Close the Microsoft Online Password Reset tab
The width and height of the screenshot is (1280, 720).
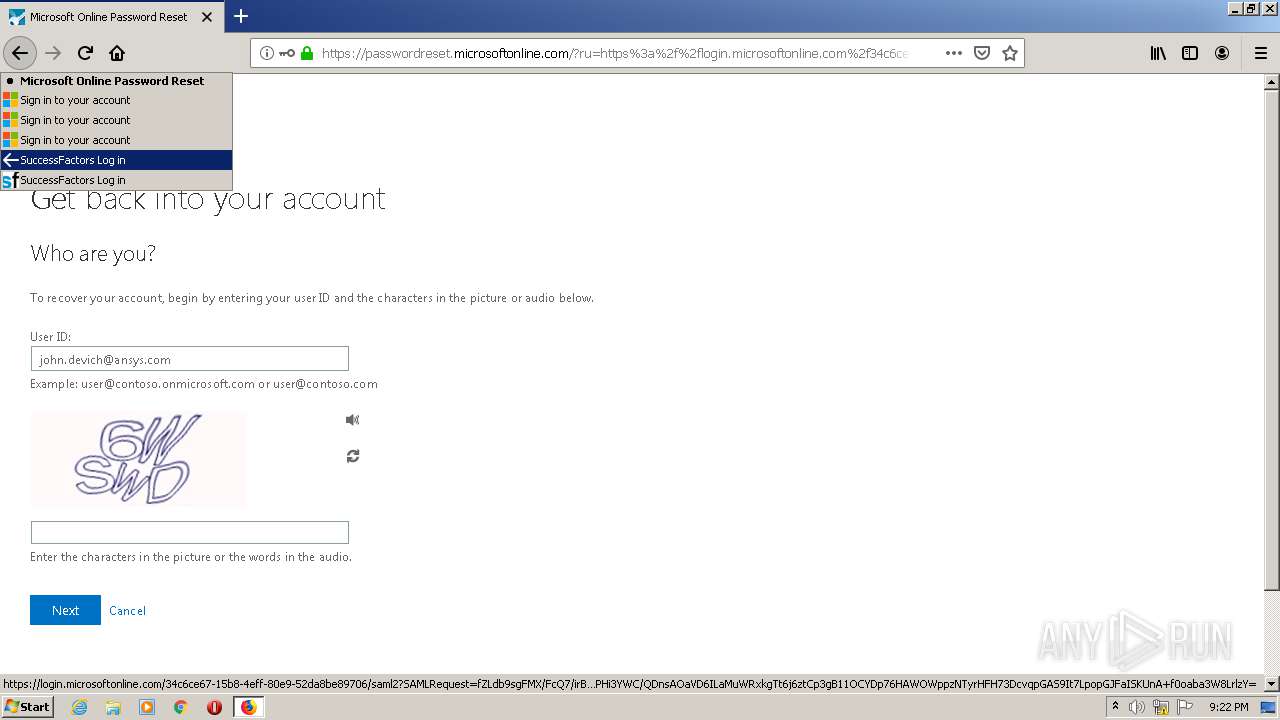[x=207, y=17]
